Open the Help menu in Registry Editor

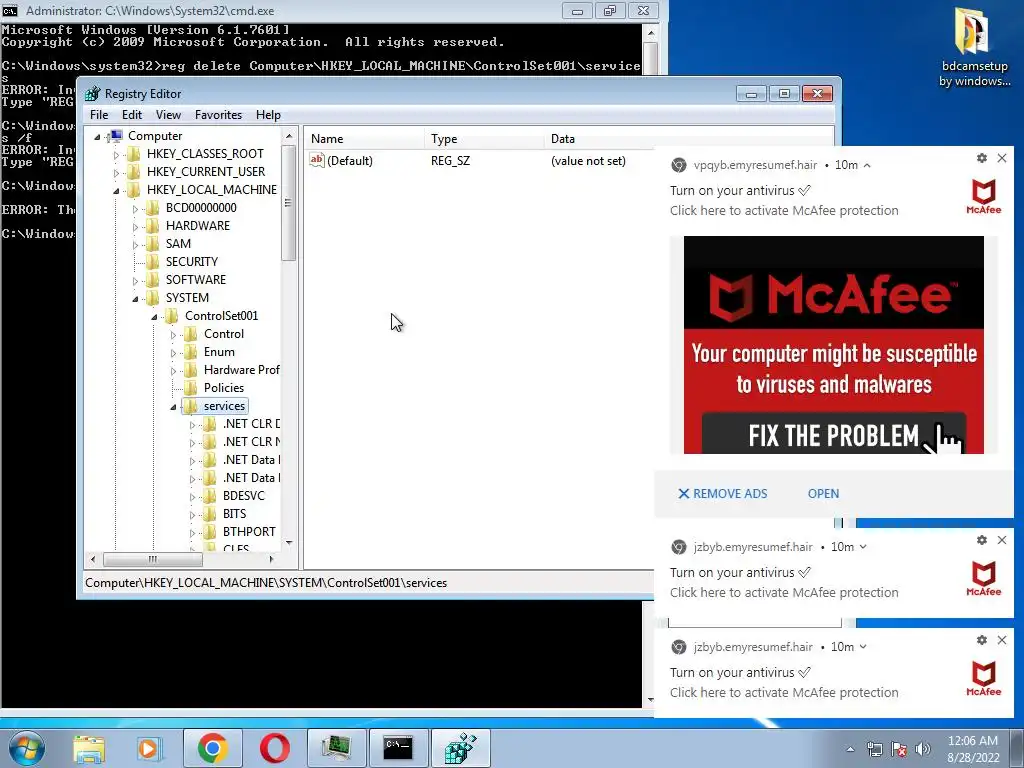tap(268, 115)
